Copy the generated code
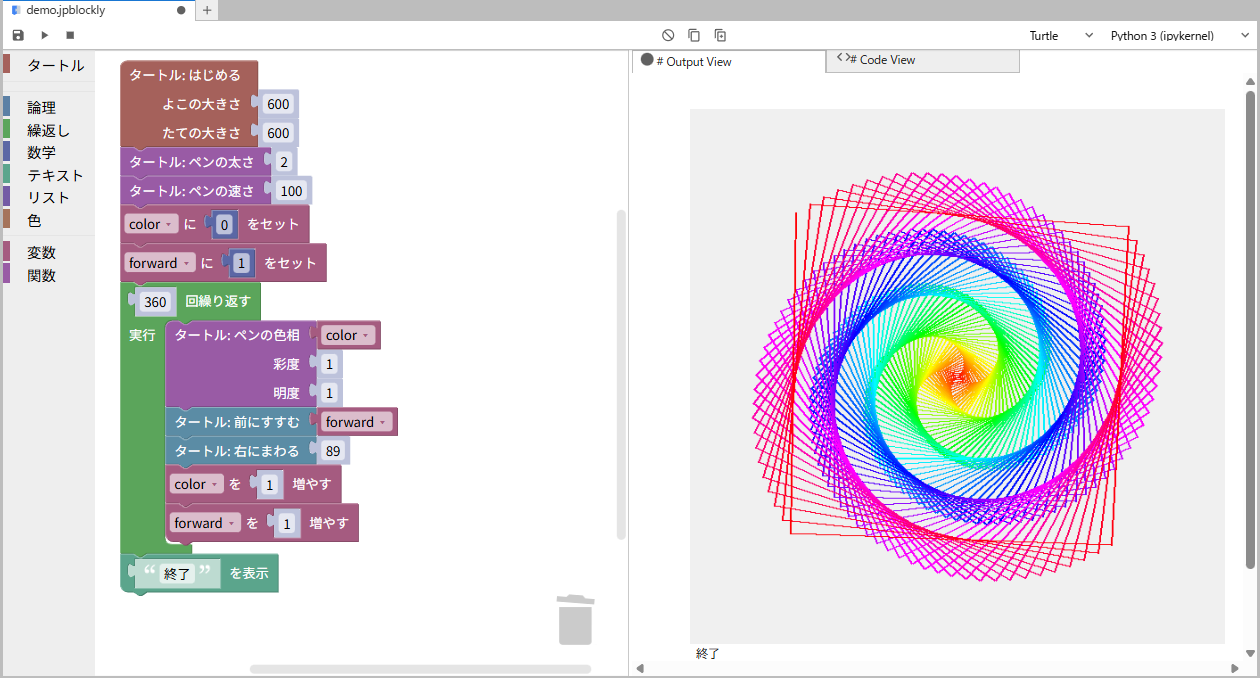 (694, 34)
